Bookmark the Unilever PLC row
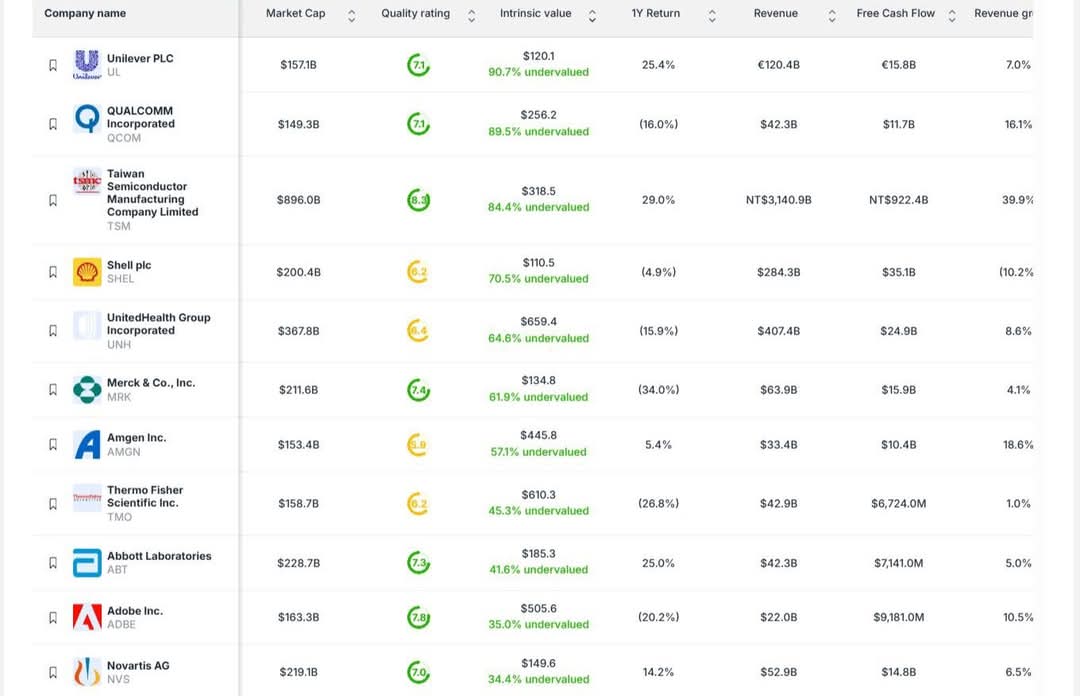The width and height of the screenshot is (1080, 696). pyautogui.click(x=53, y=65)
